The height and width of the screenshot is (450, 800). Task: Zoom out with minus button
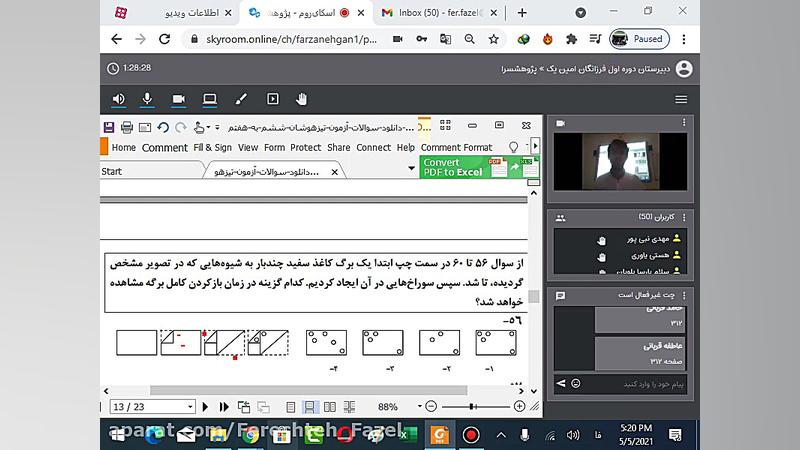click(x=431, y=406)
